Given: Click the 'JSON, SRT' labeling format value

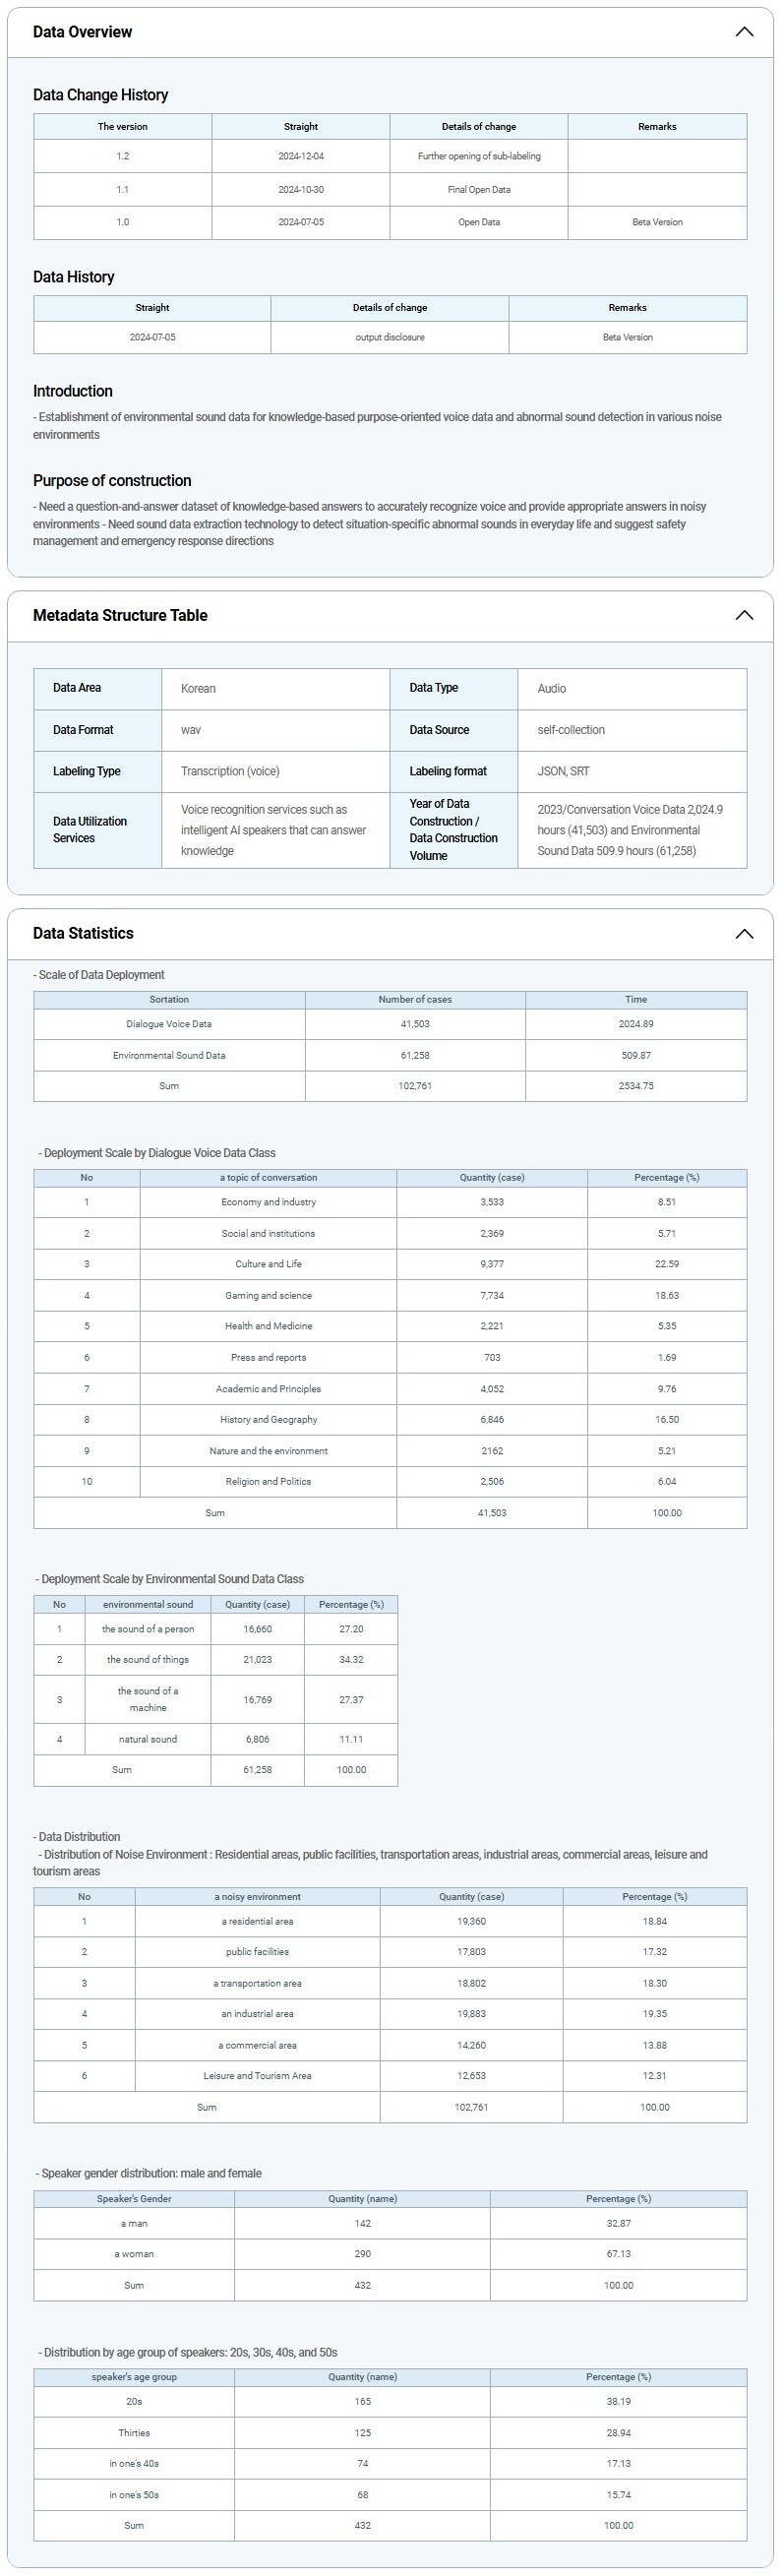Looking at the screenshot, I should 563,771.
